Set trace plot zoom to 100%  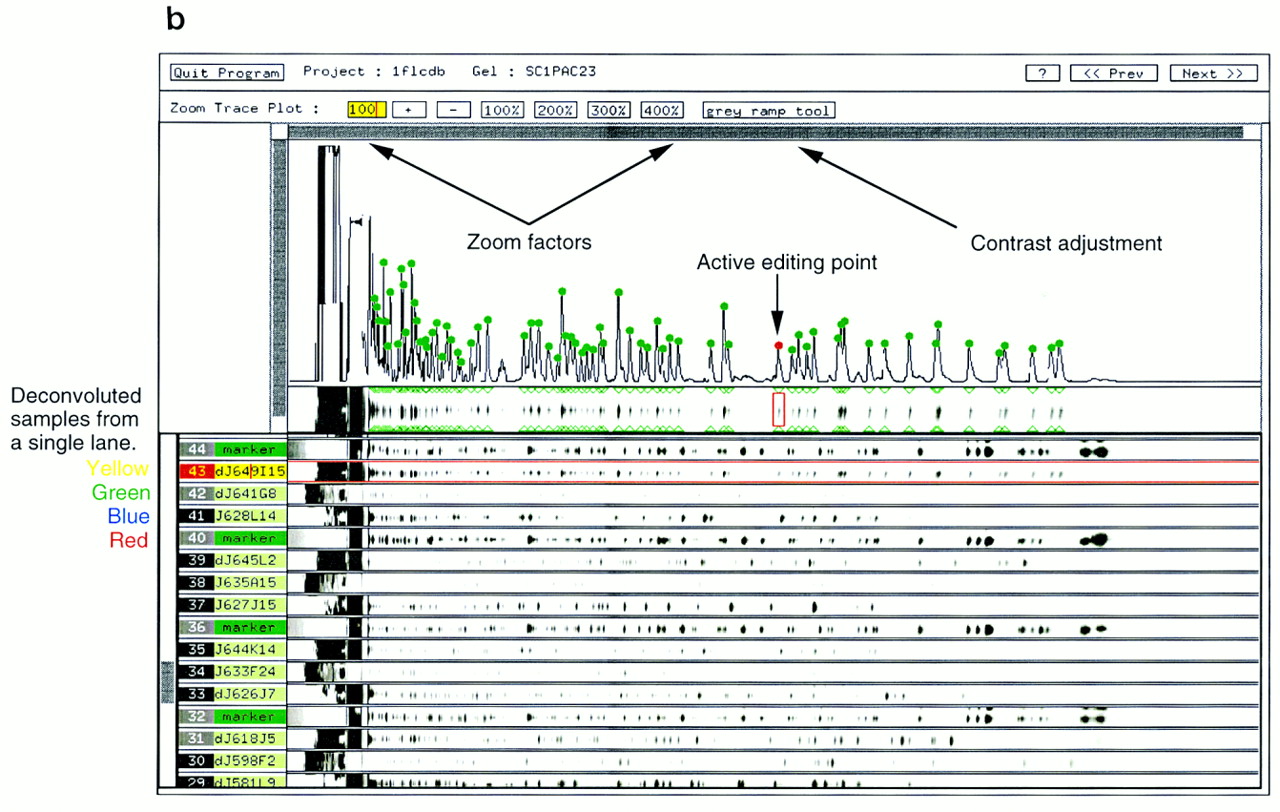tap(502, 110)
